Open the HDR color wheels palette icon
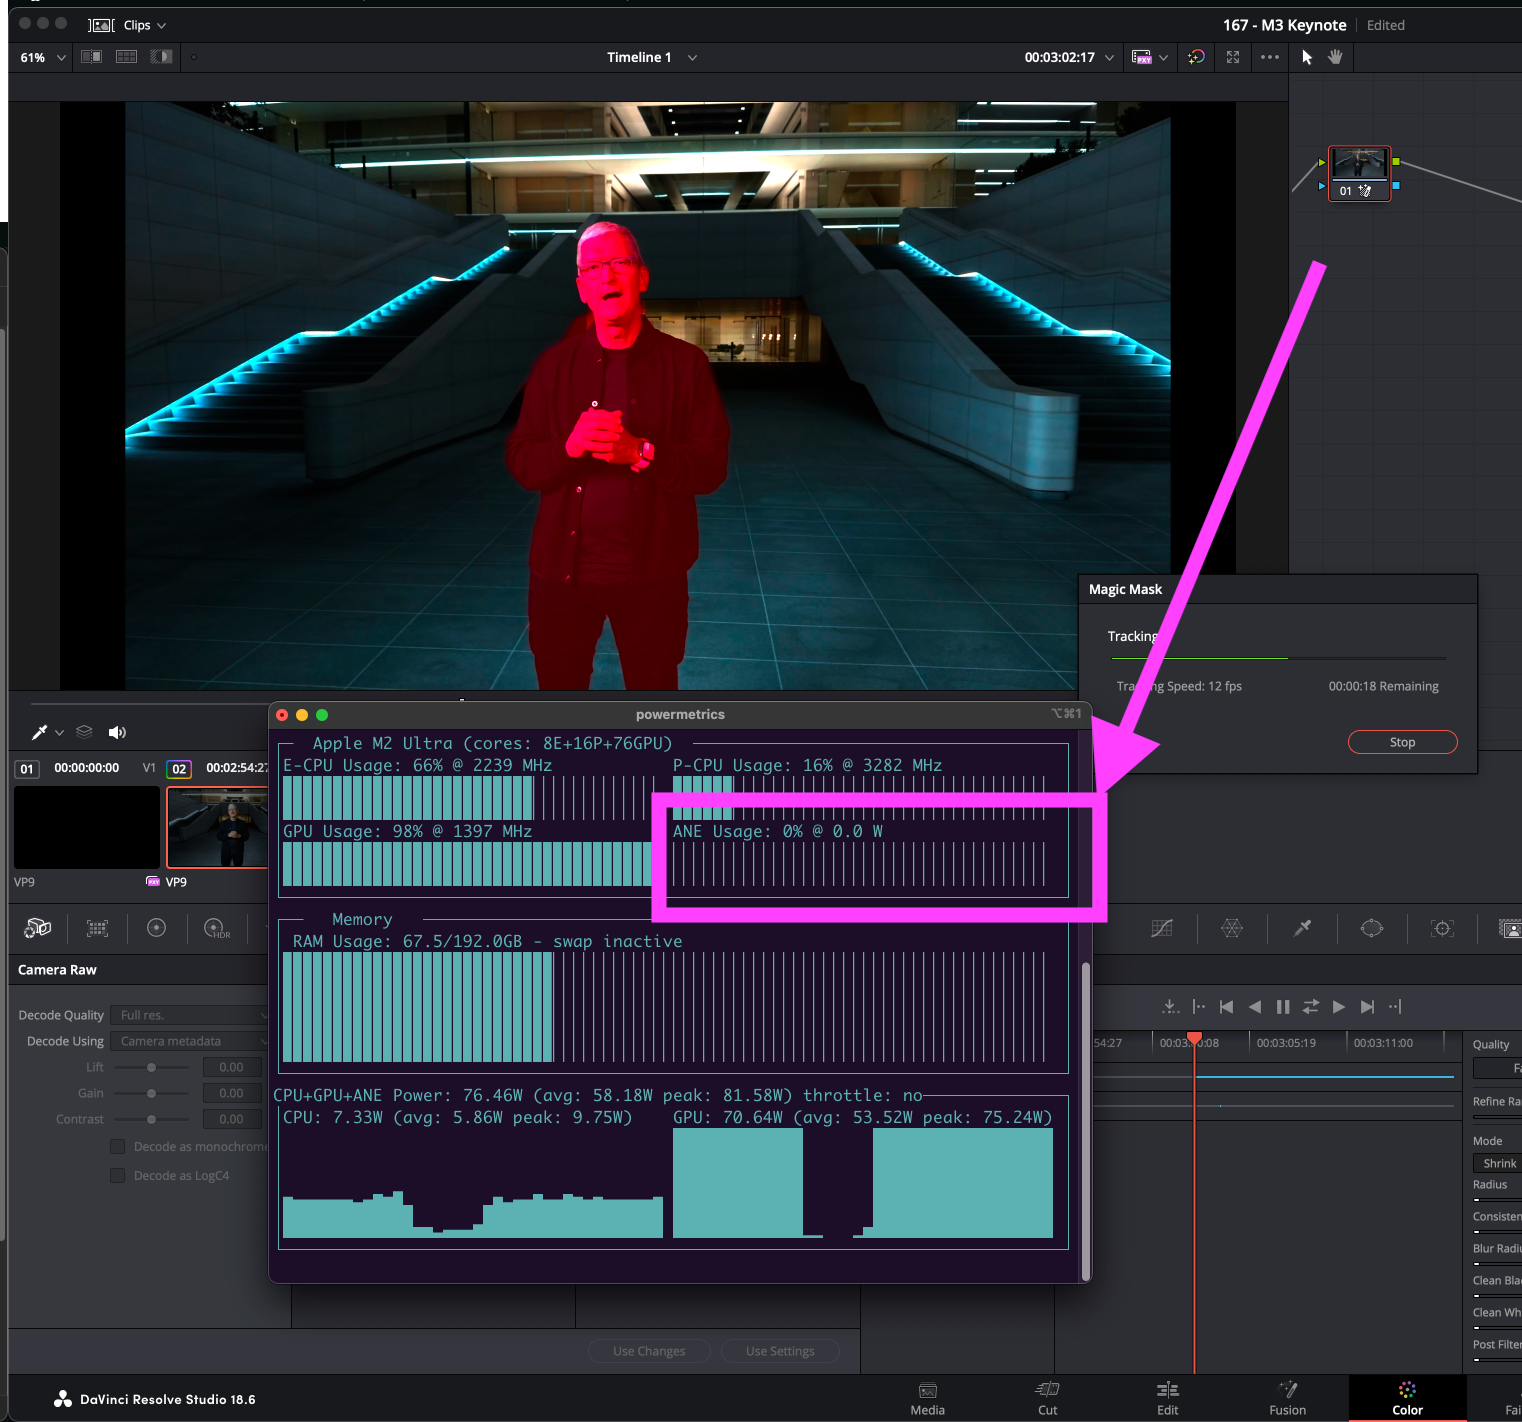Viewport: 1522px width, 1422px height. pyautogui.click(x=217, y=928)
